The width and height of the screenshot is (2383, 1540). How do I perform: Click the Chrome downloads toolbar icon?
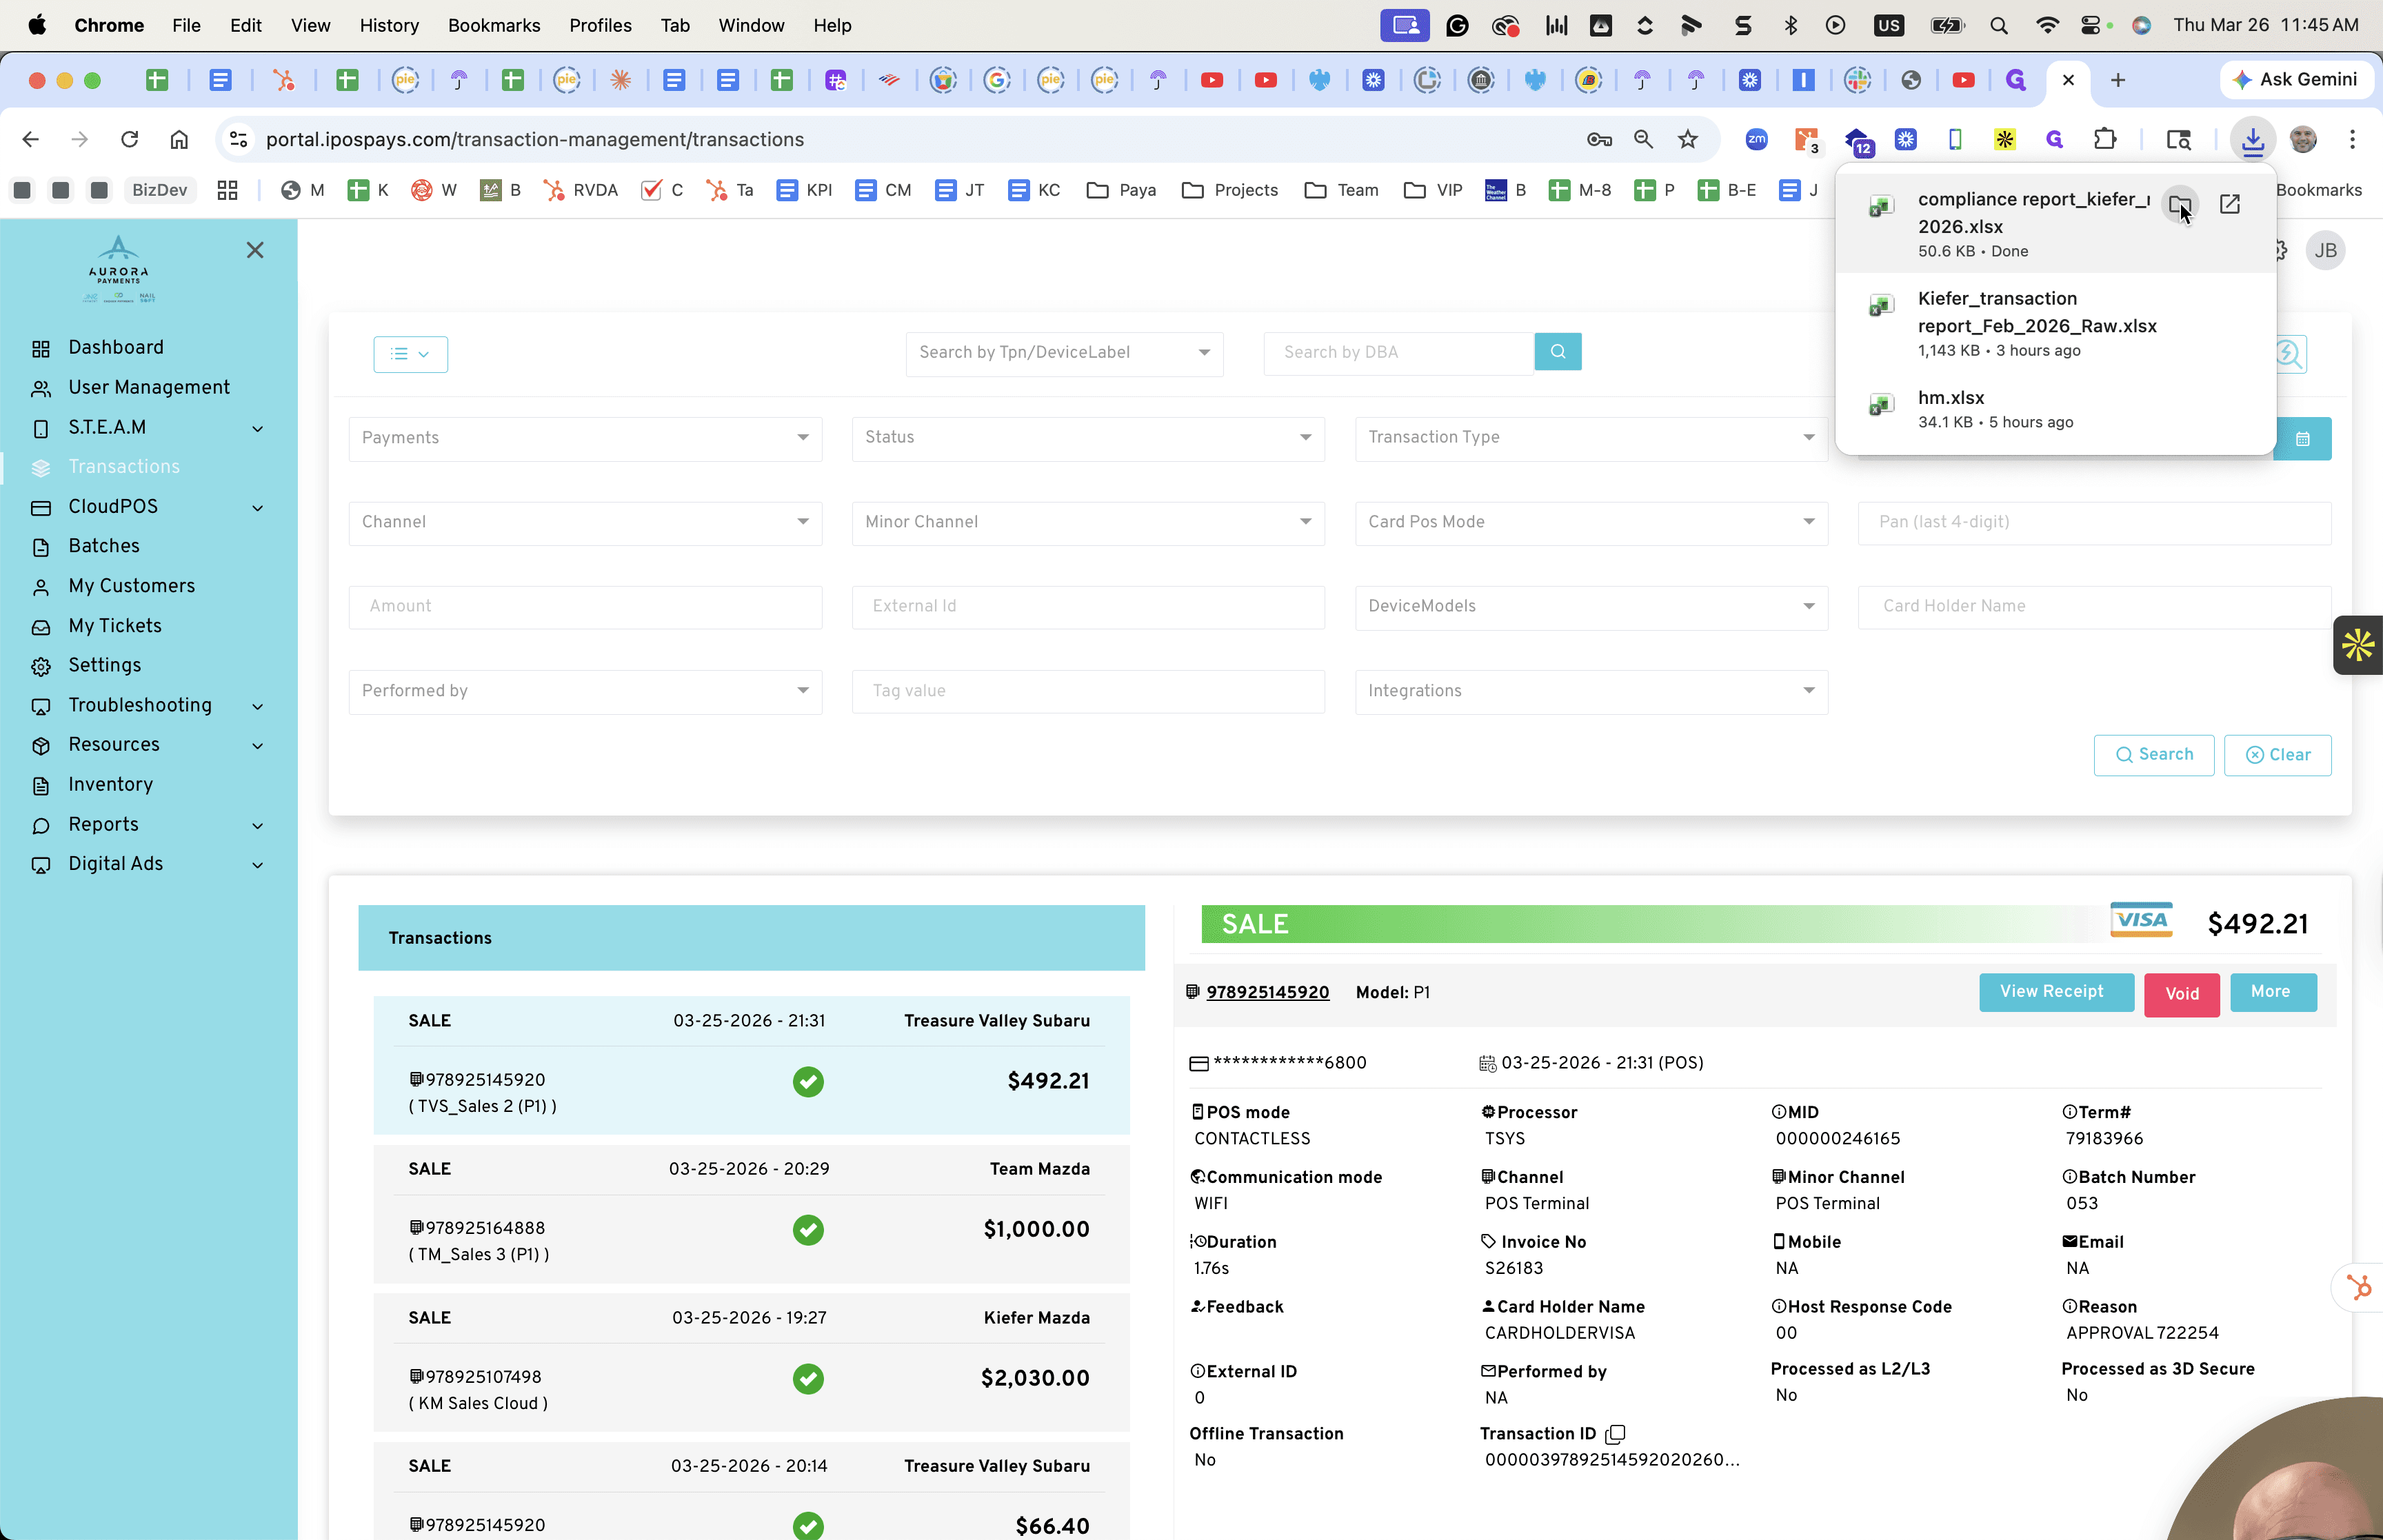coord(2253,140)
